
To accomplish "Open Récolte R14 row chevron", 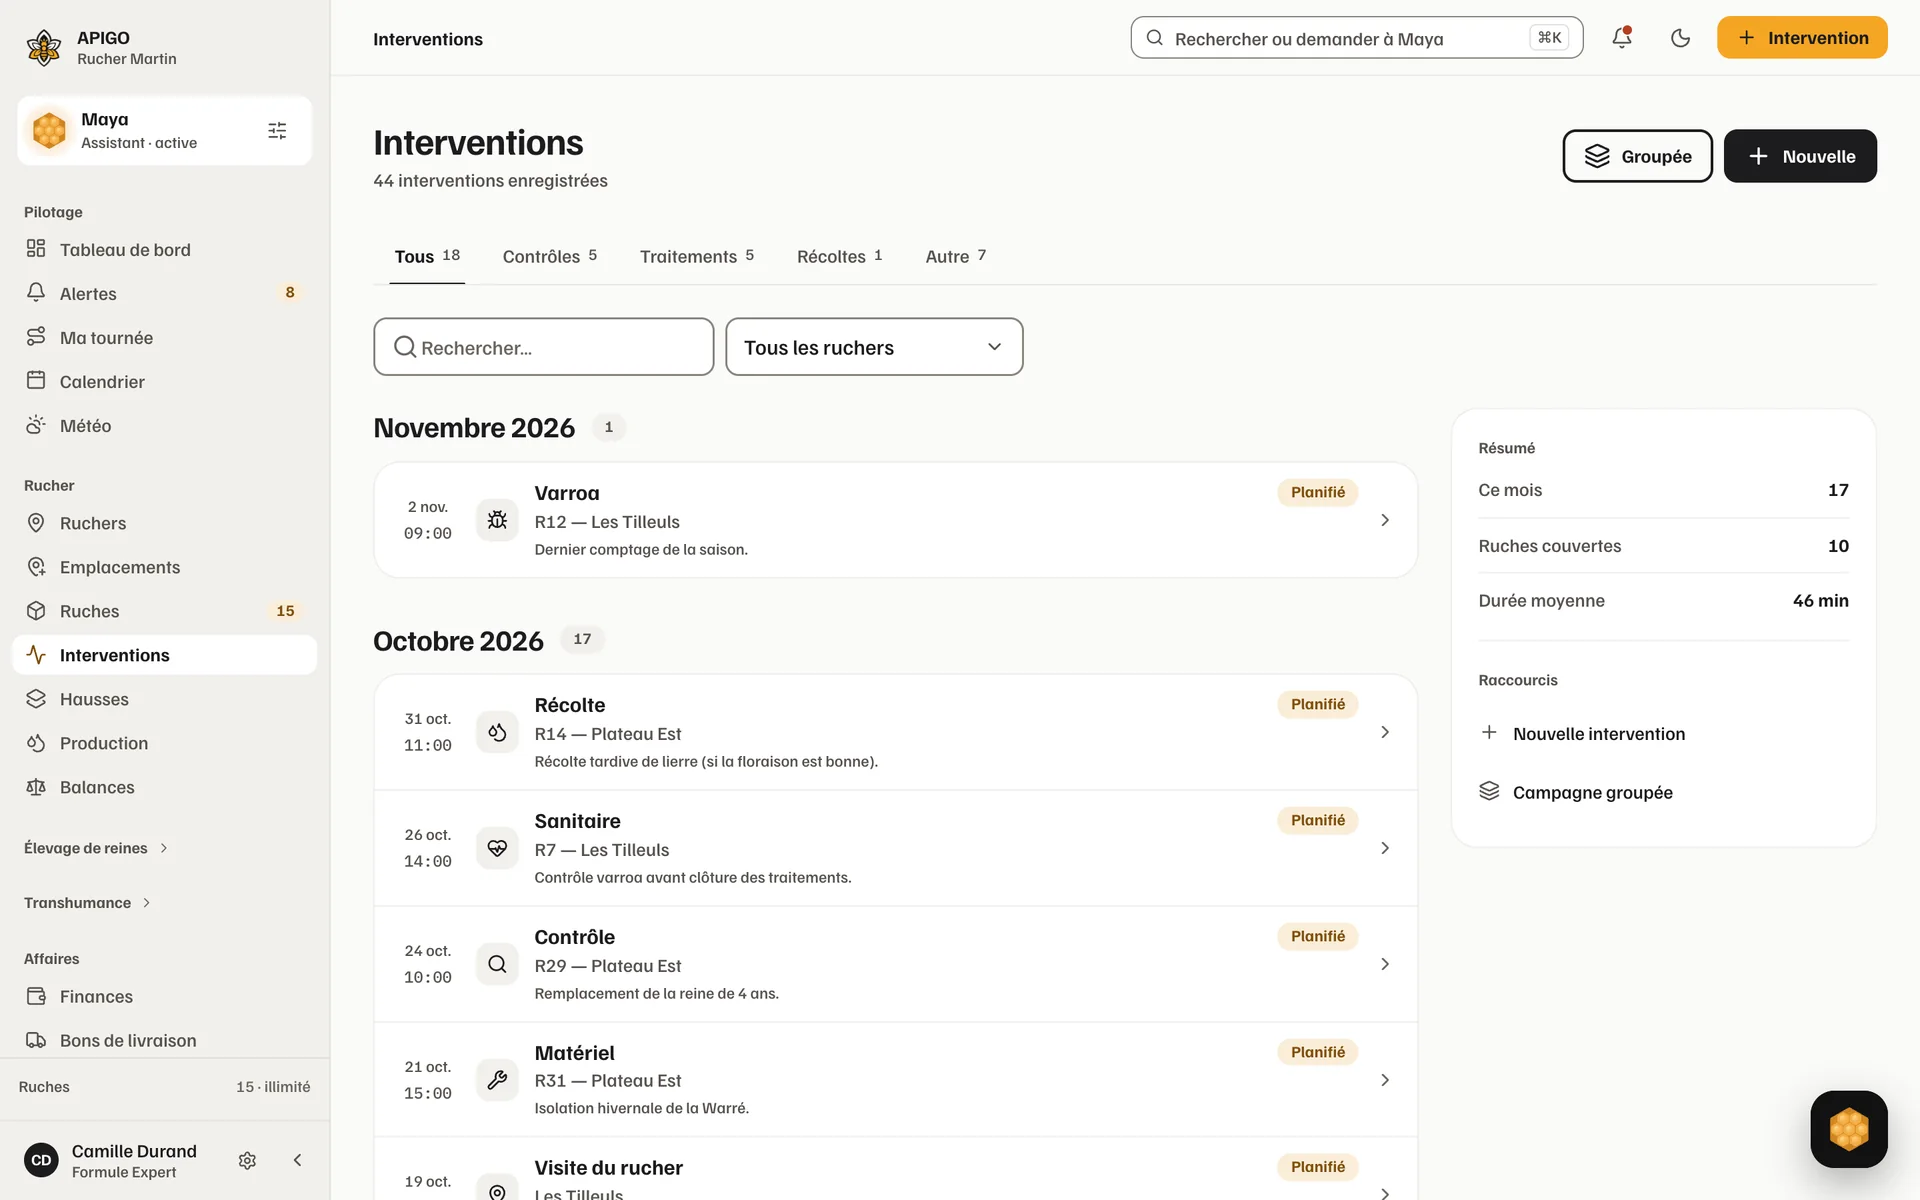I will point(1385,732).
